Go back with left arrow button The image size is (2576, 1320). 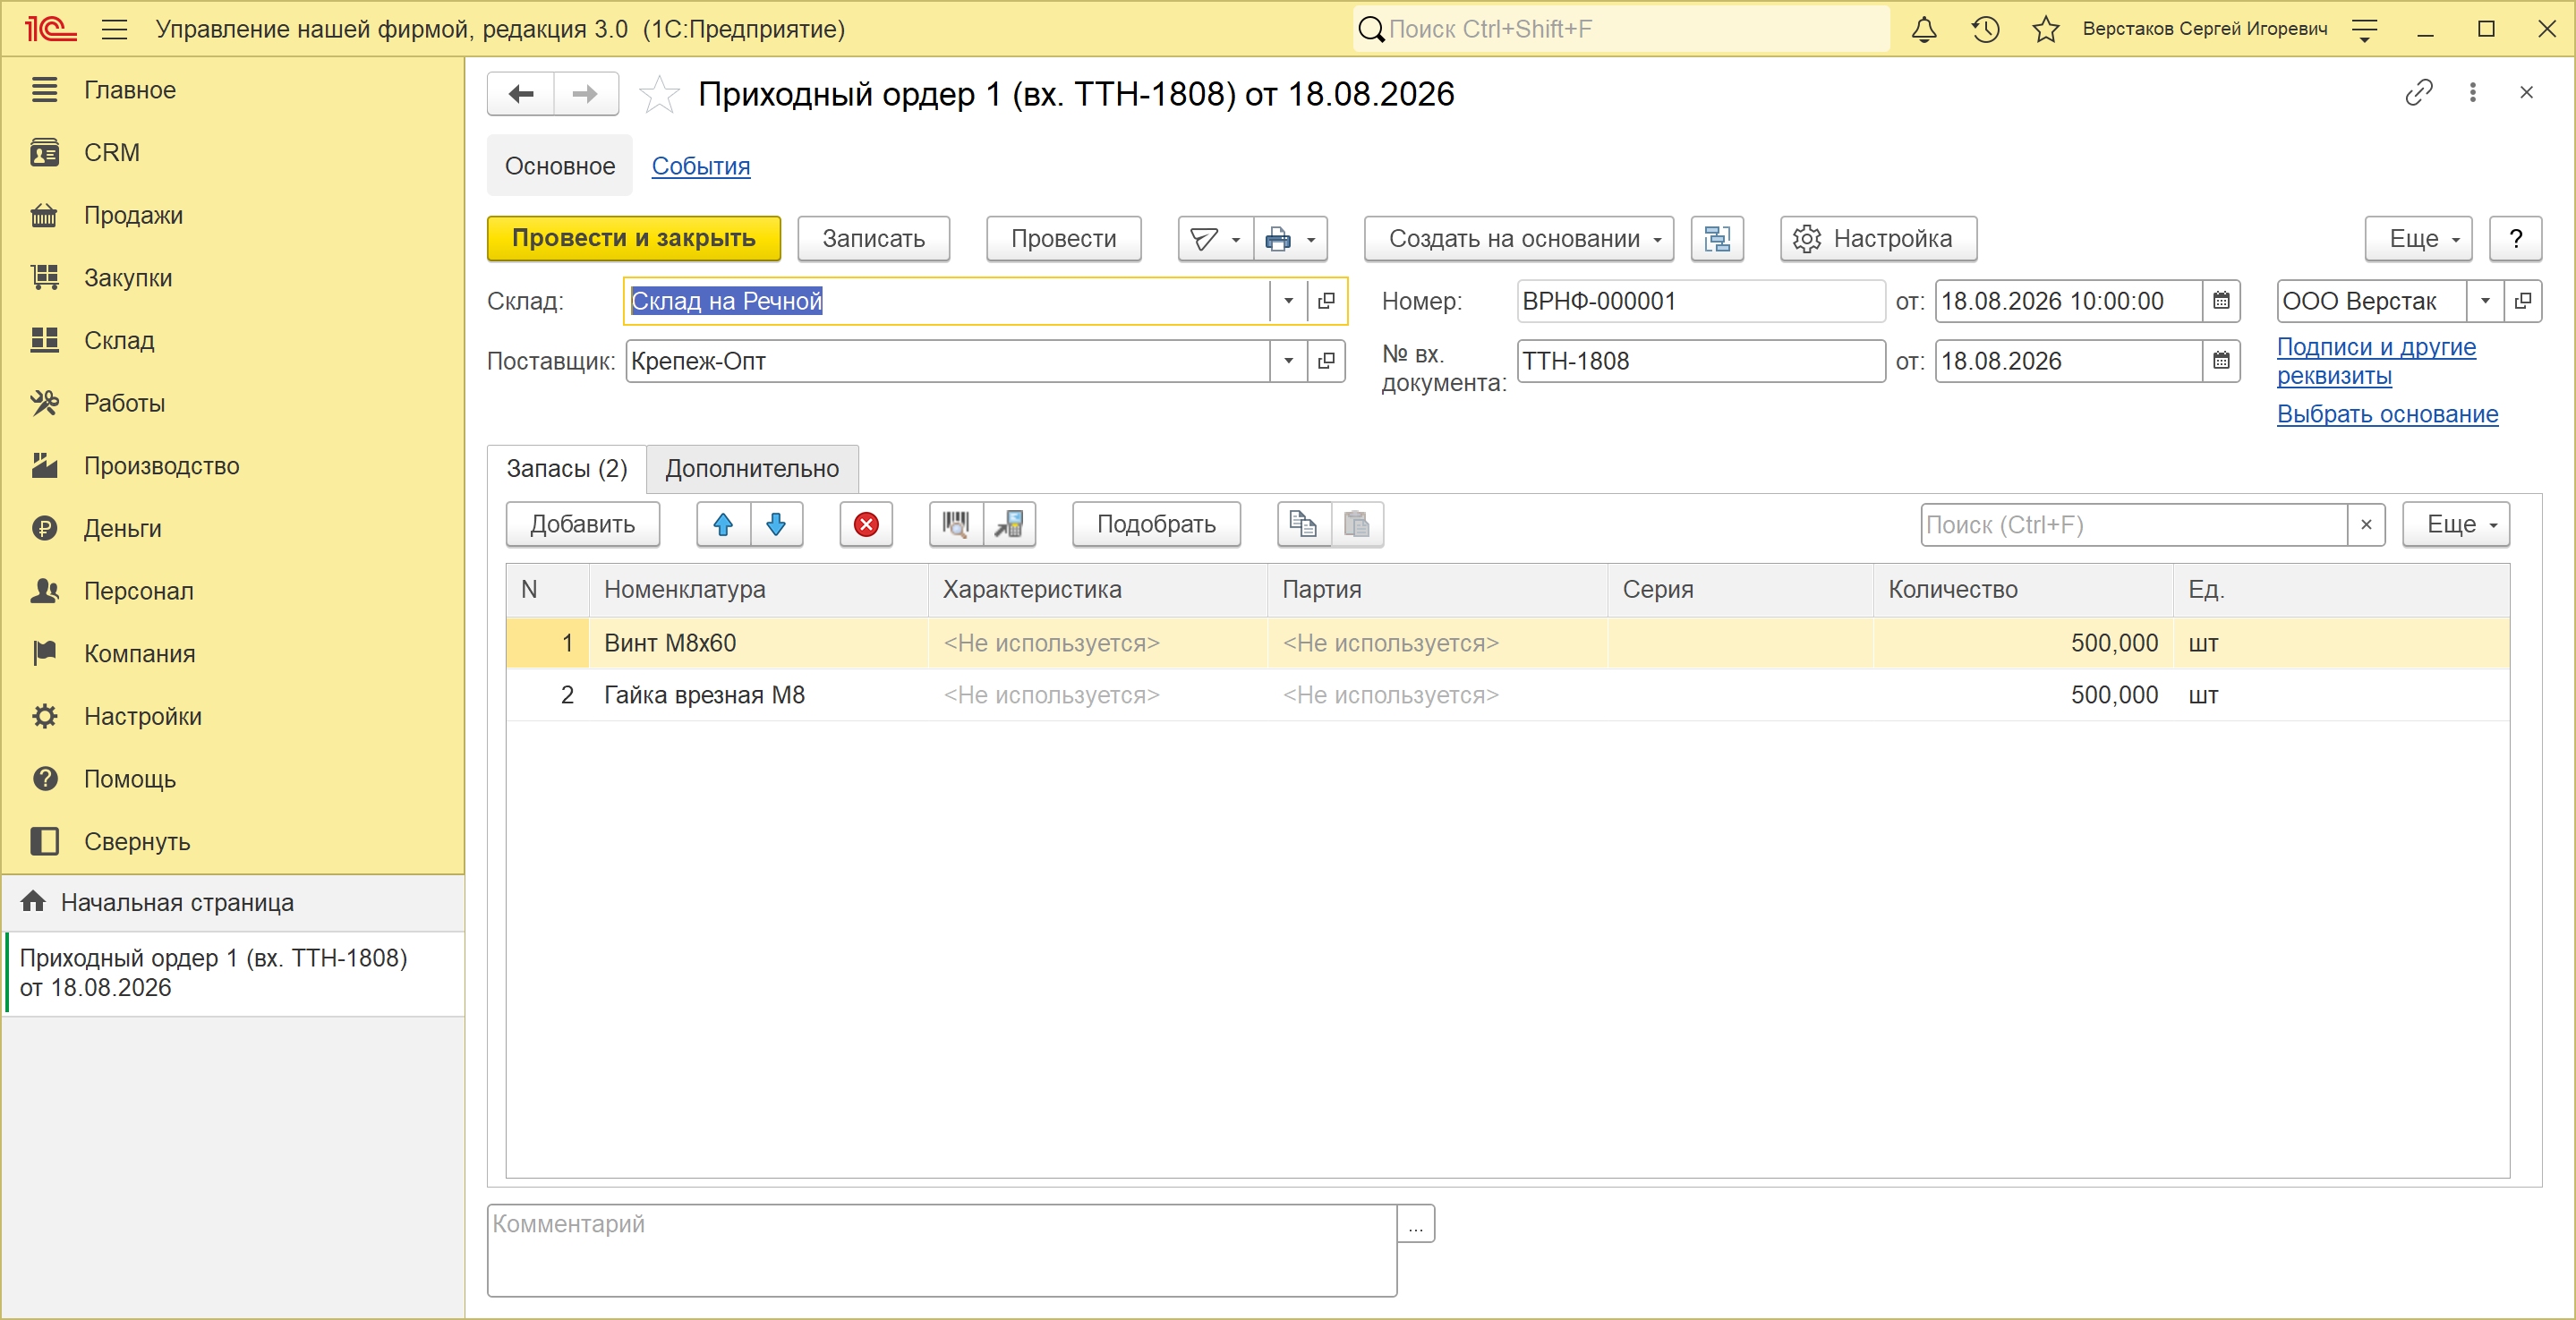[521, 94]
